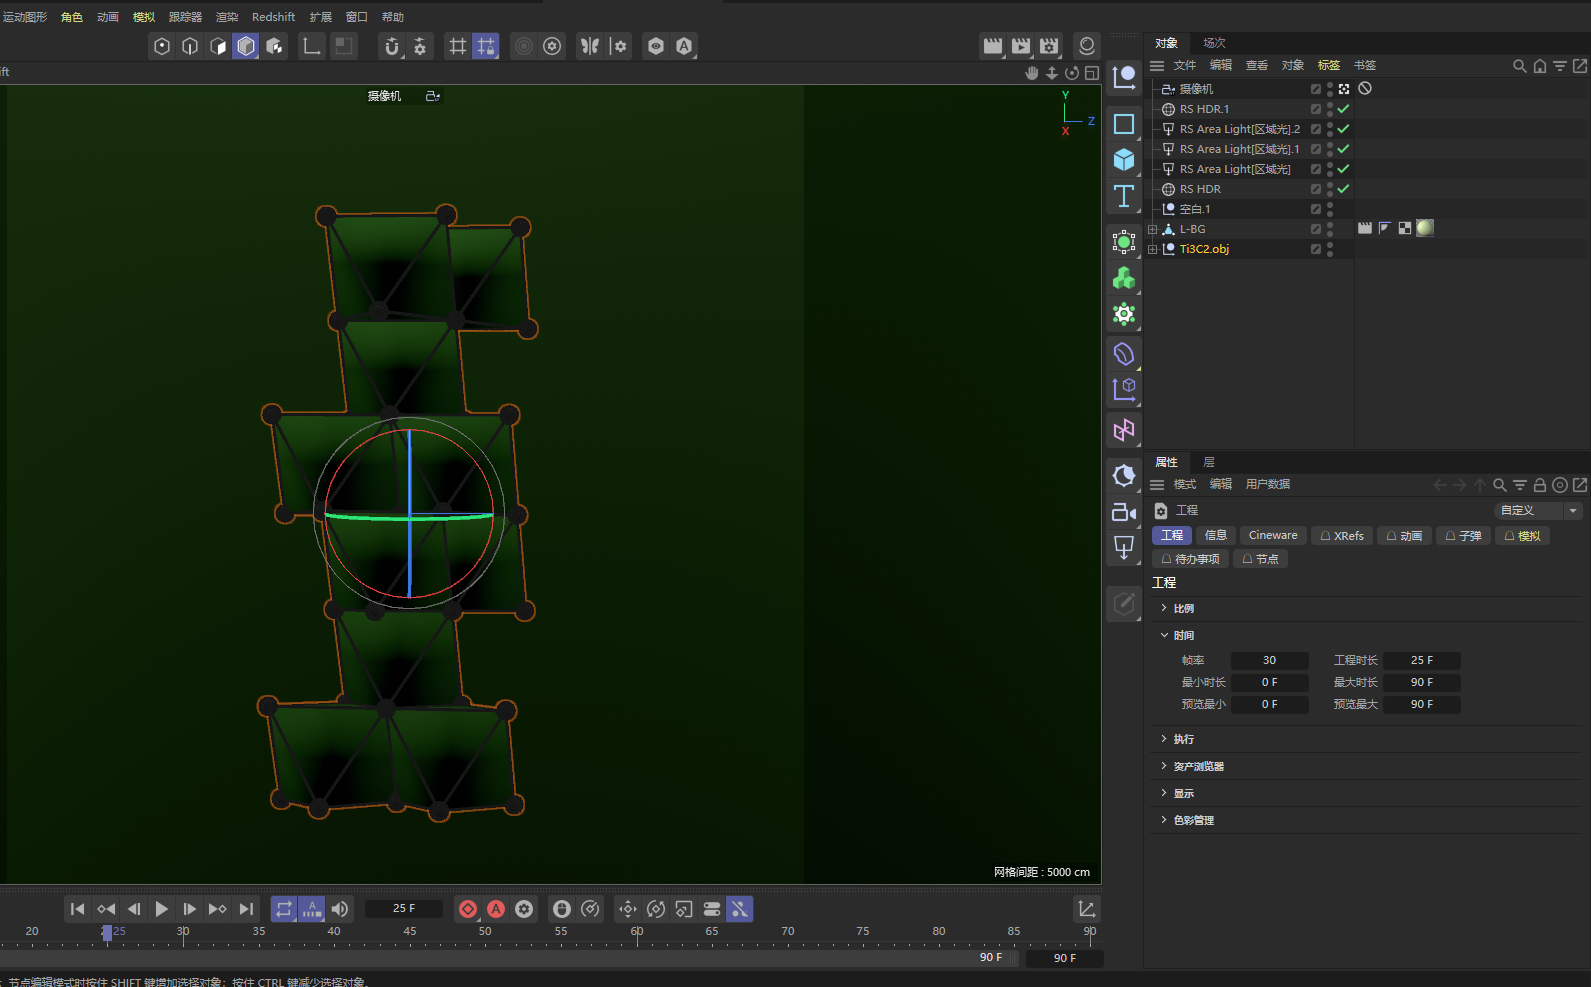Expand the 执行 section
This screenshot has height=987, width=1591.
pyautogui.click(x=1164, y=739)
